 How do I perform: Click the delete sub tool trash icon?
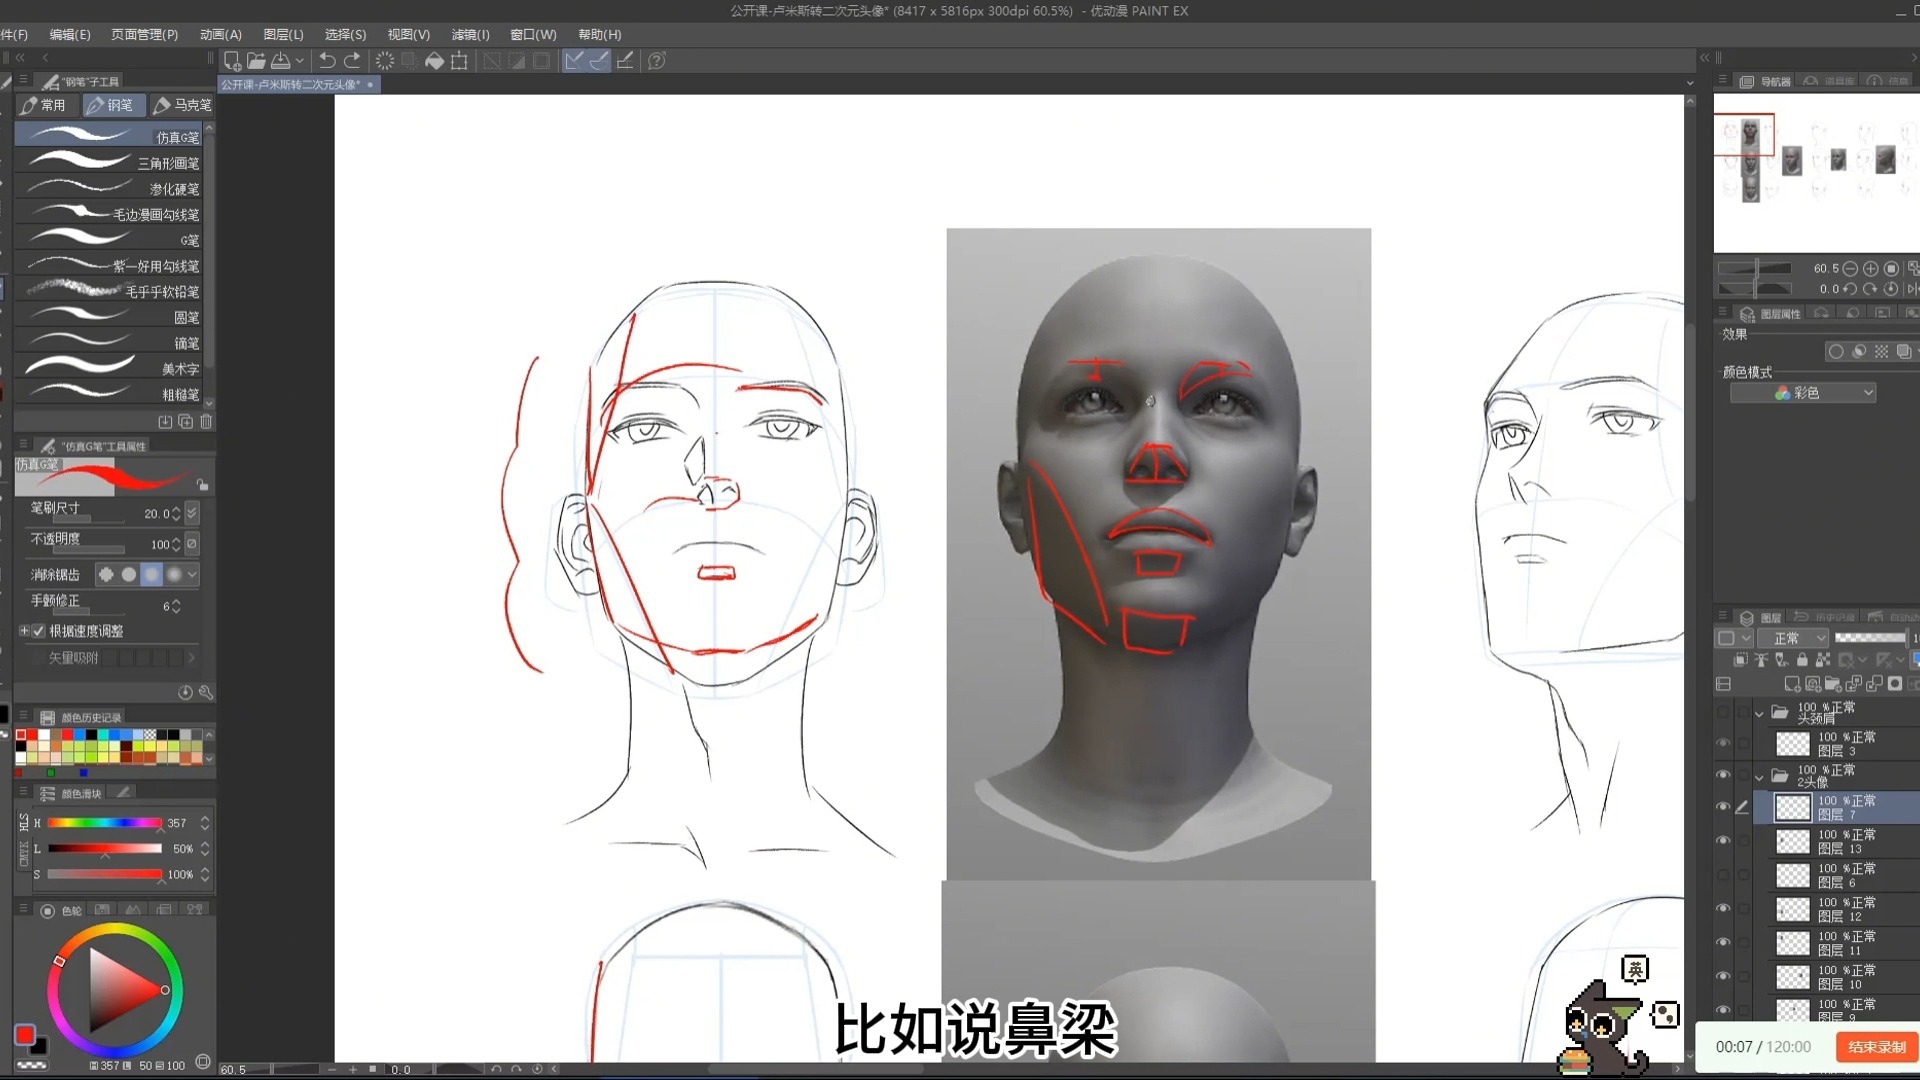[x=206, y=422]
